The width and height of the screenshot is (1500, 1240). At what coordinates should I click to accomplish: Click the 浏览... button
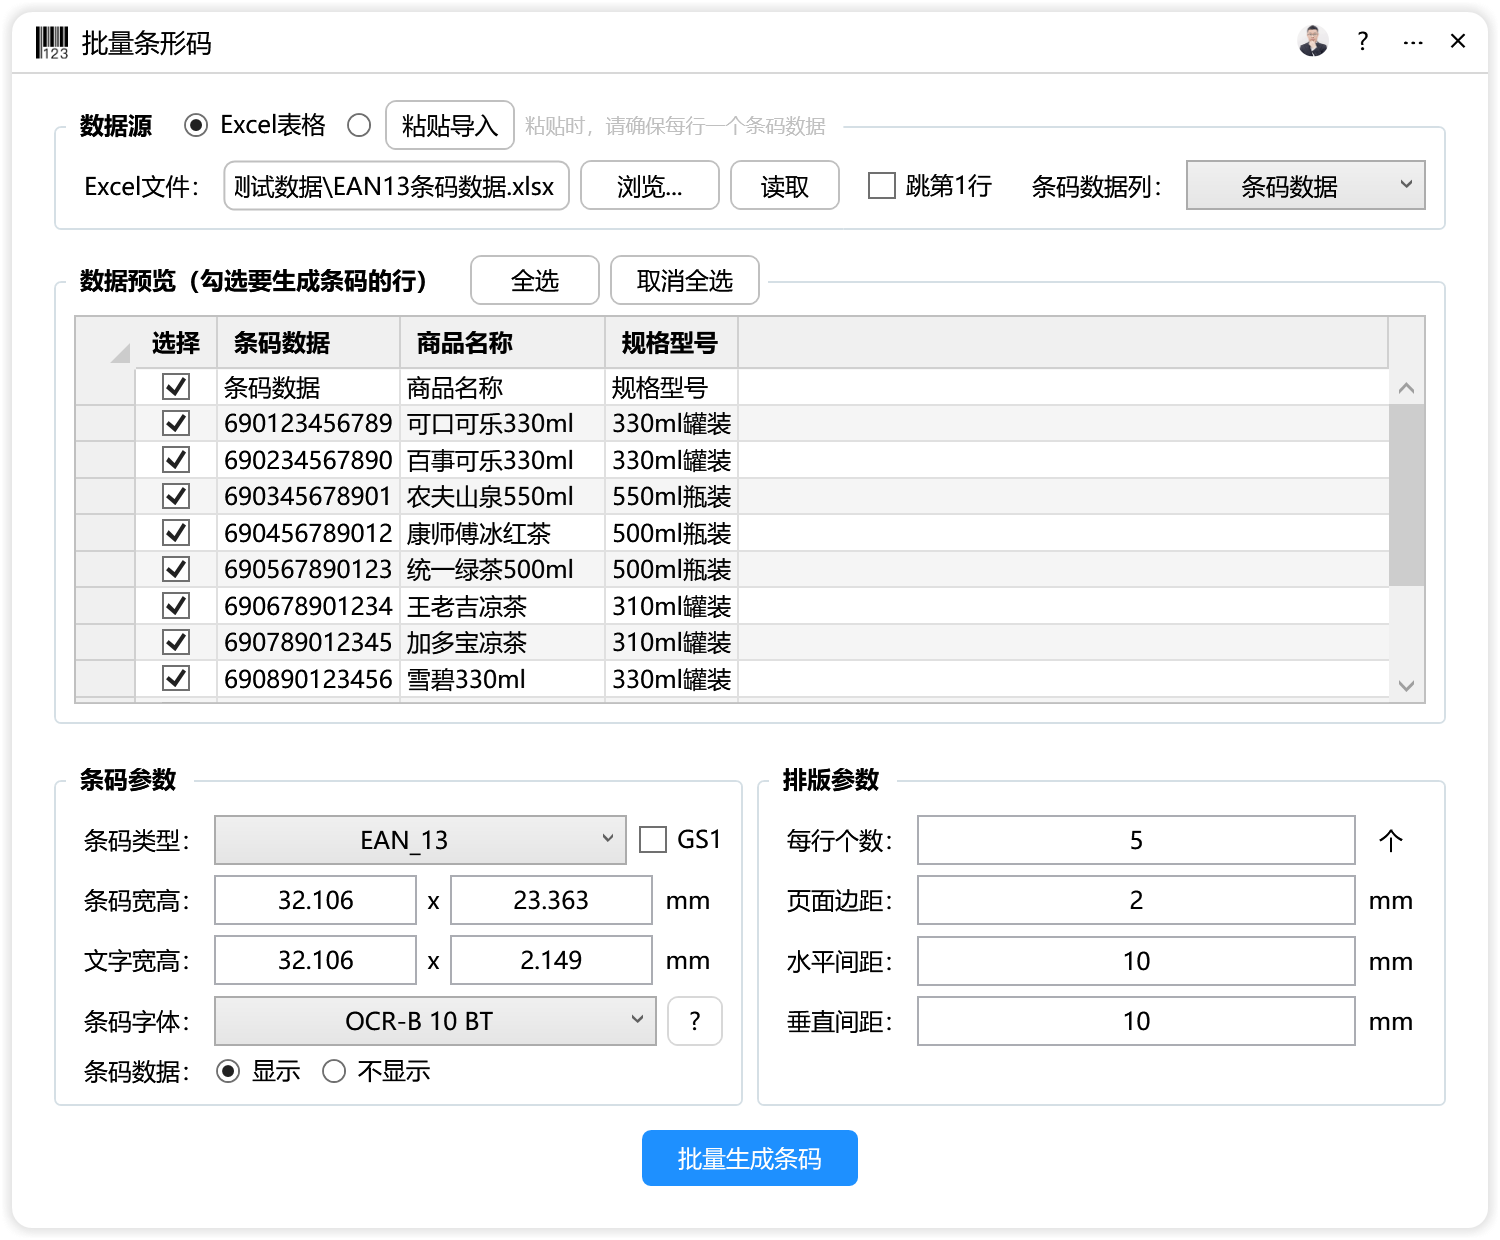tap(649, 185)
